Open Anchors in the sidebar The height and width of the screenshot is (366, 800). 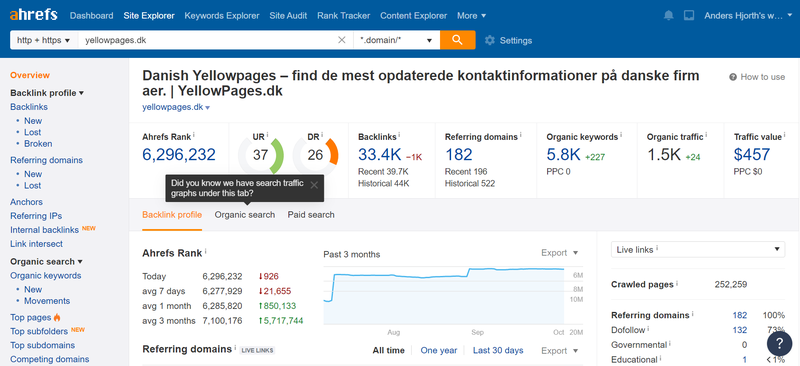tap(27, 202)
